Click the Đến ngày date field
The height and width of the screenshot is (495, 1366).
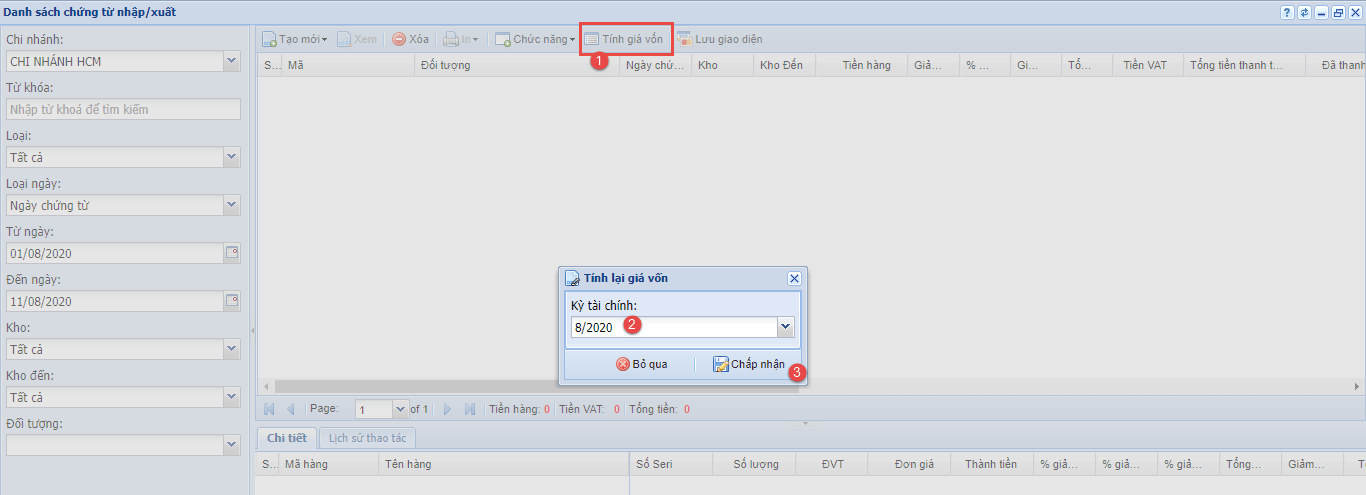114,301
